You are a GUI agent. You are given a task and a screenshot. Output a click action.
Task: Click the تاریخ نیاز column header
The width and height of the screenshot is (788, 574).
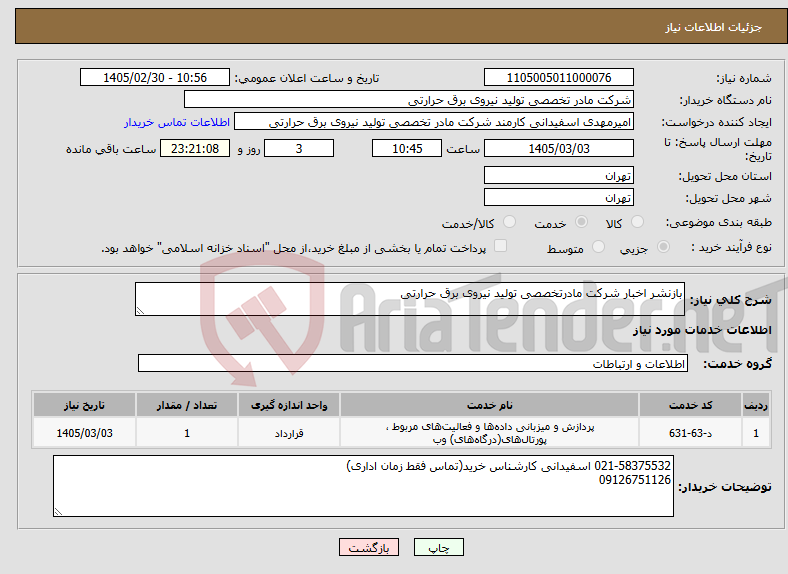[84, 405]
